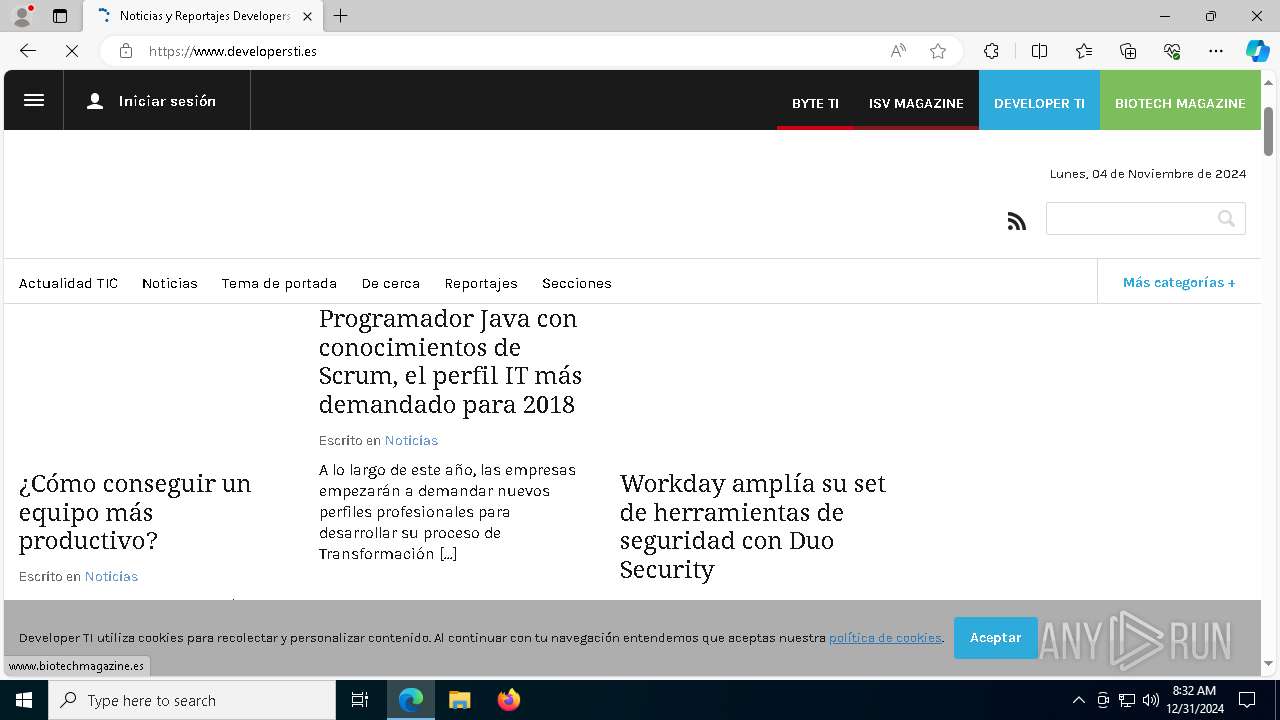
Task: Open De cerca menu item
Action: click(x=391, y=283)
